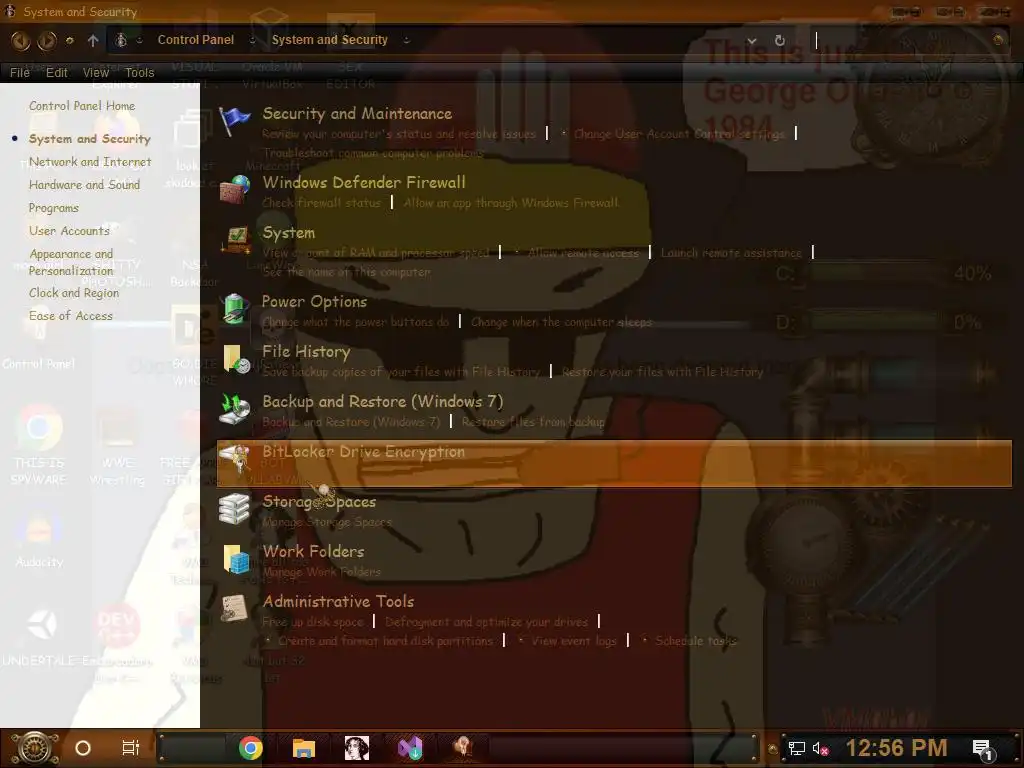1024x768 pixels.
Task: Open User Accounts category
Action: pos(69,231)
